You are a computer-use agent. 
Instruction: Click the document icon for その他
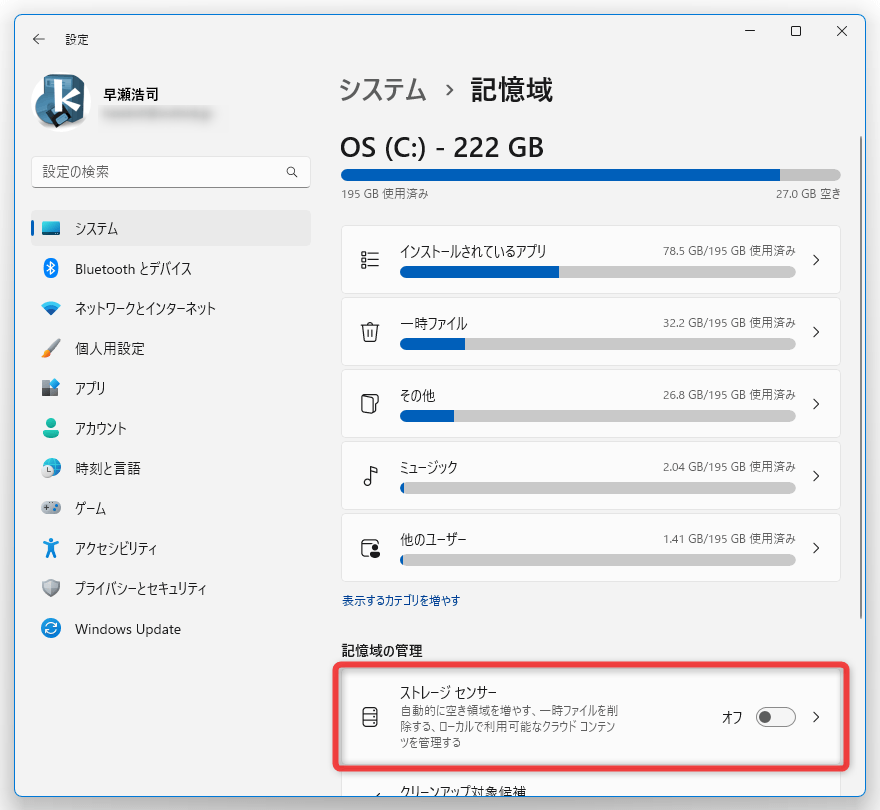coord(370,404)
